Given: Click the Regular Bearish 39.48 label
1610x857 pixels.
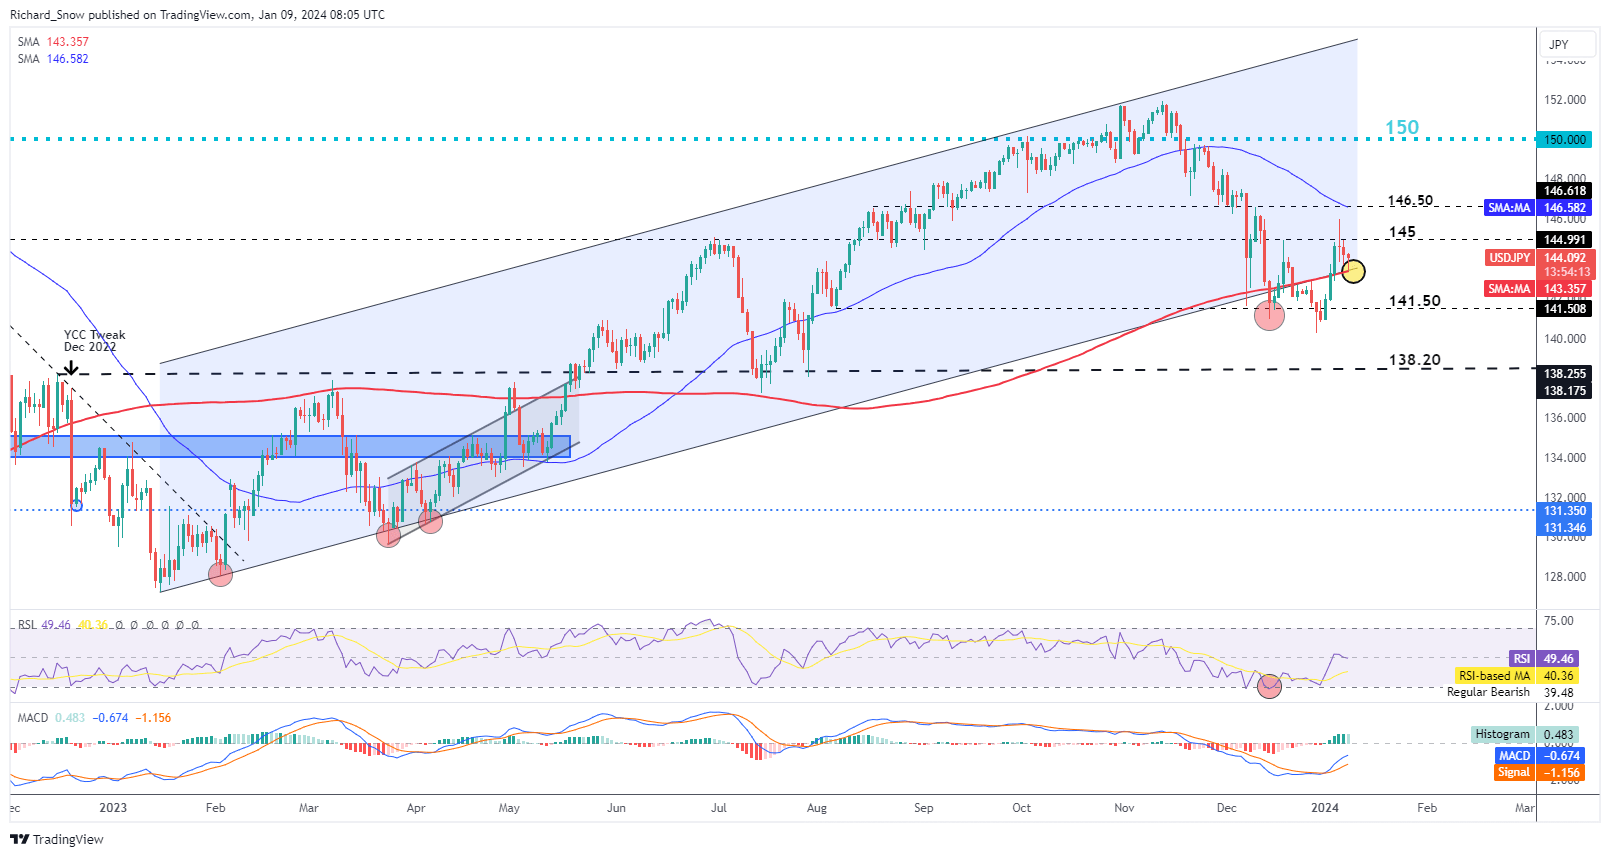Looking at the screenshot, I should click(1510, 692).
